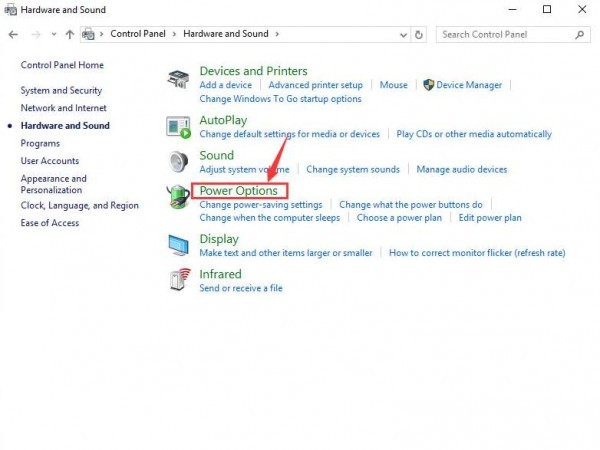Change Windows To Go startup options
The height and width of the screenshot is (450, 600).
click(x=280, y=99)
